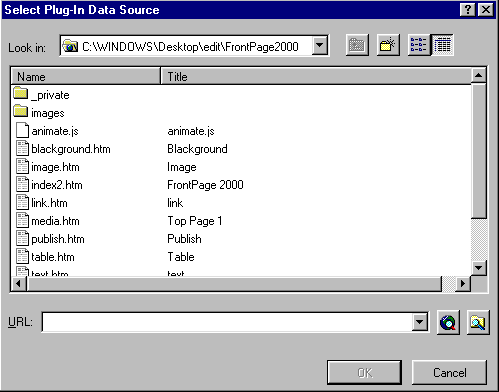Expand the URL dropdown arrow
This screenshot has height=392, width=499.
[x=420, y=322]
